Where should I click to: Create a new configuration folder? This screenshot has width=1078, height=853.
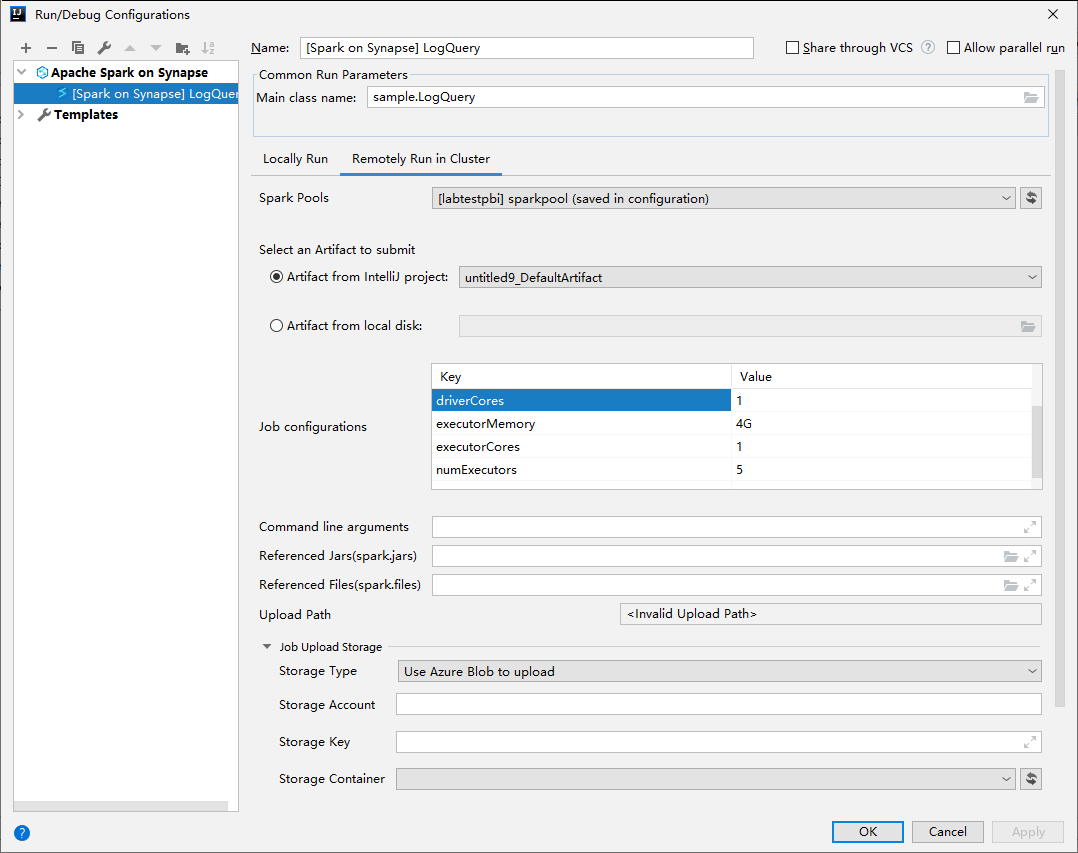tap(182, 47)
